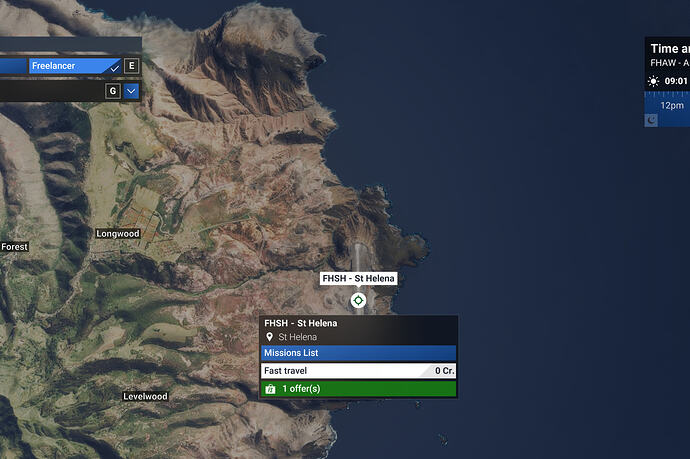Click the G key shortcut button
The image size is (690, 459).
tap(113, 91)
